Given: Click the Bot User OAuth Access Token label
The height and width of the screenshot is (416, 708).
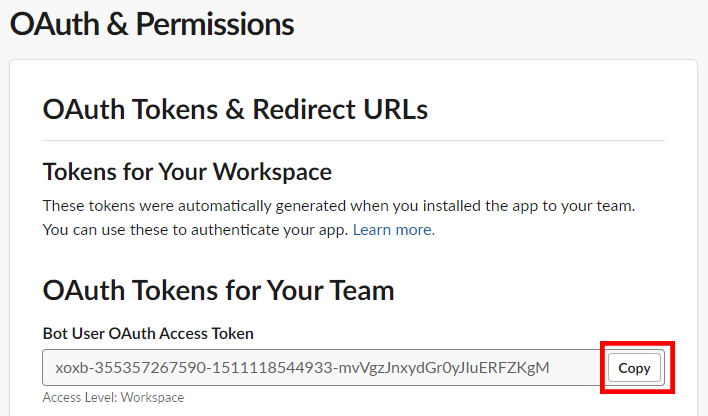Looking at the screenshot, I should pos(148,333).
